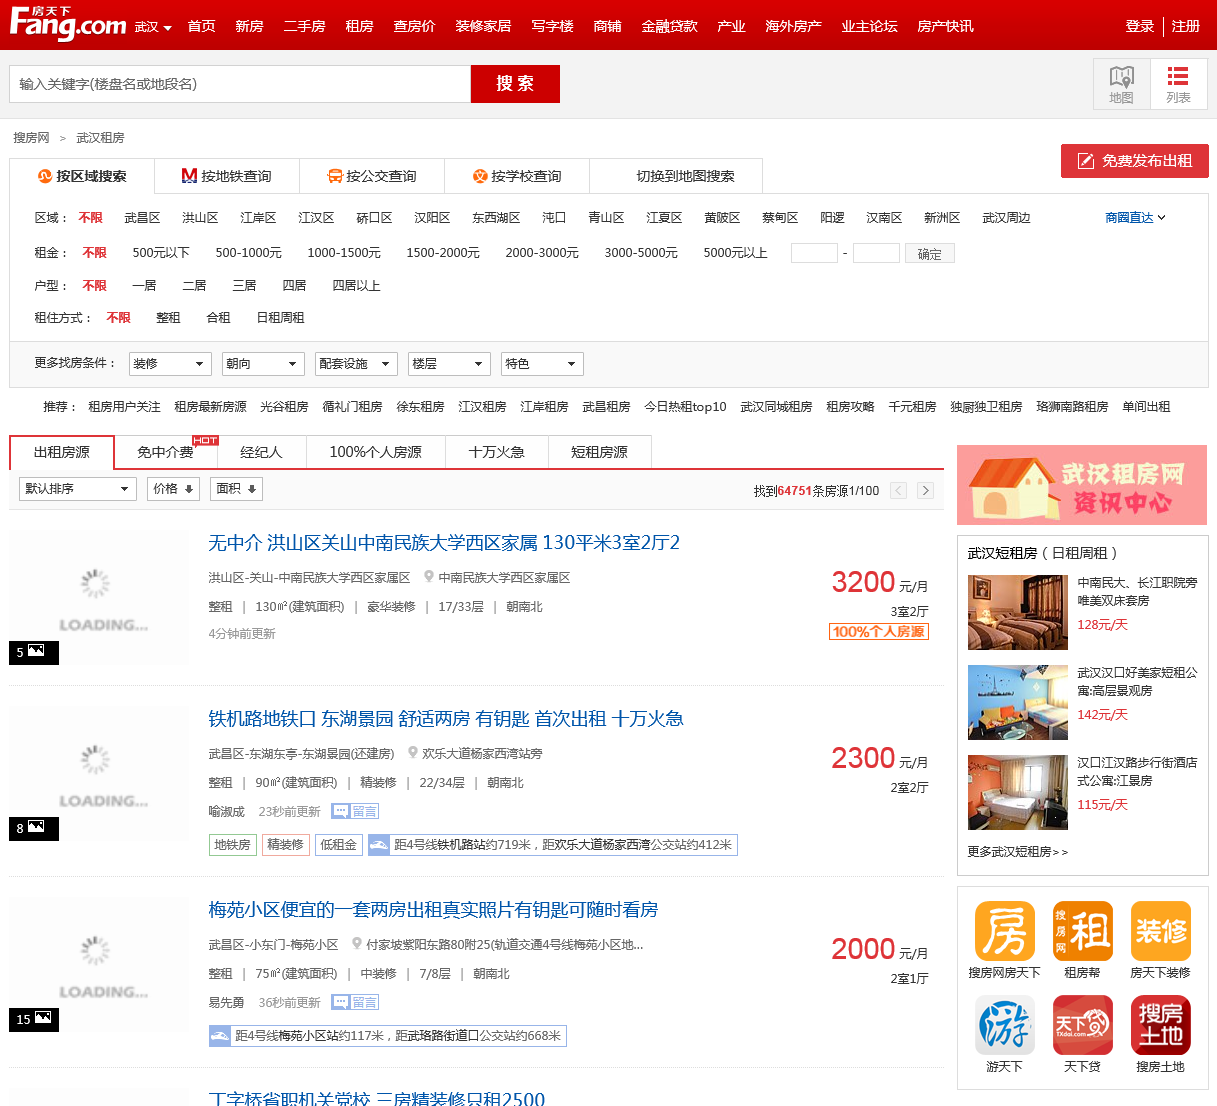Go to previous results page arrow

coord(898,490)
